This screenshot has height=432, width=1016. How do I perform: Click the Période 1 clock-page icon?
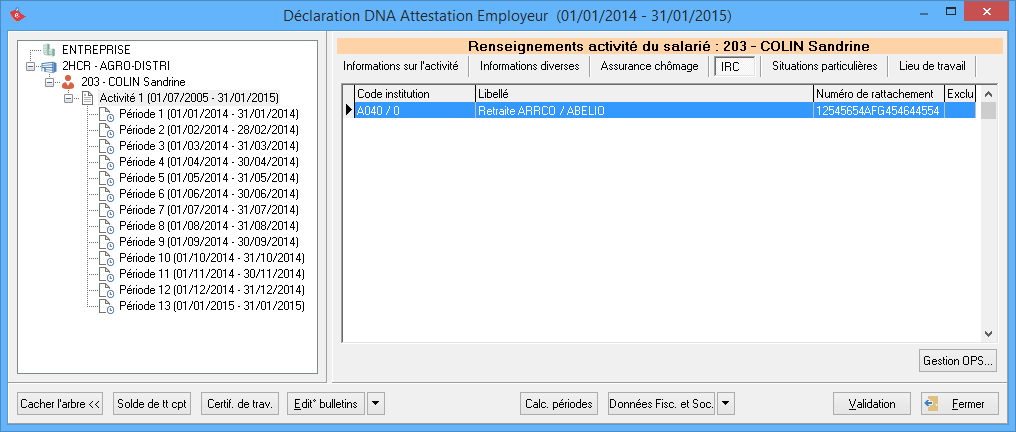coord(106,114)
